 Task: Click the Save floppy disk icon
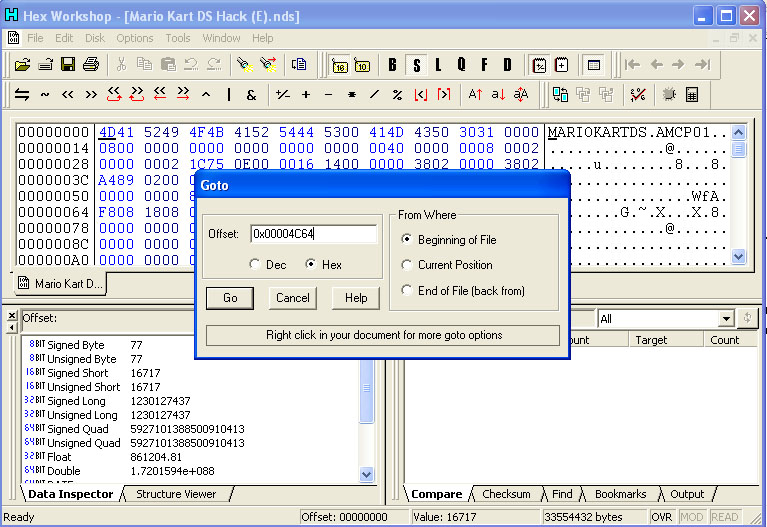click(x=68, y=65)
